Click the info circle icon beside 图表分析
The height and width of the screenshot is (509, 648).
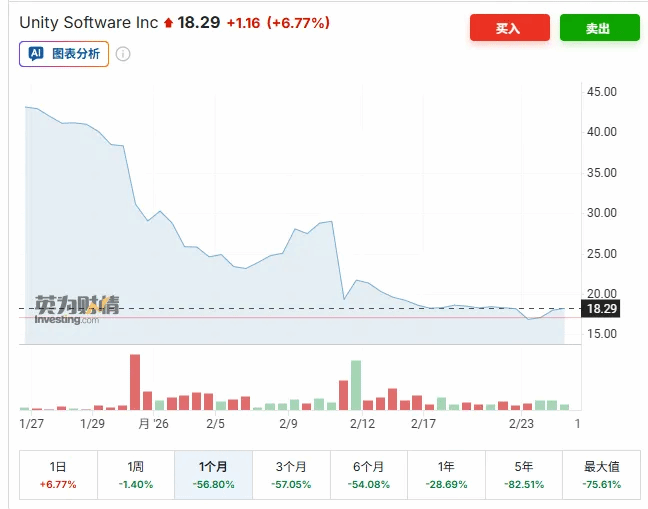(x=123, y=54)
